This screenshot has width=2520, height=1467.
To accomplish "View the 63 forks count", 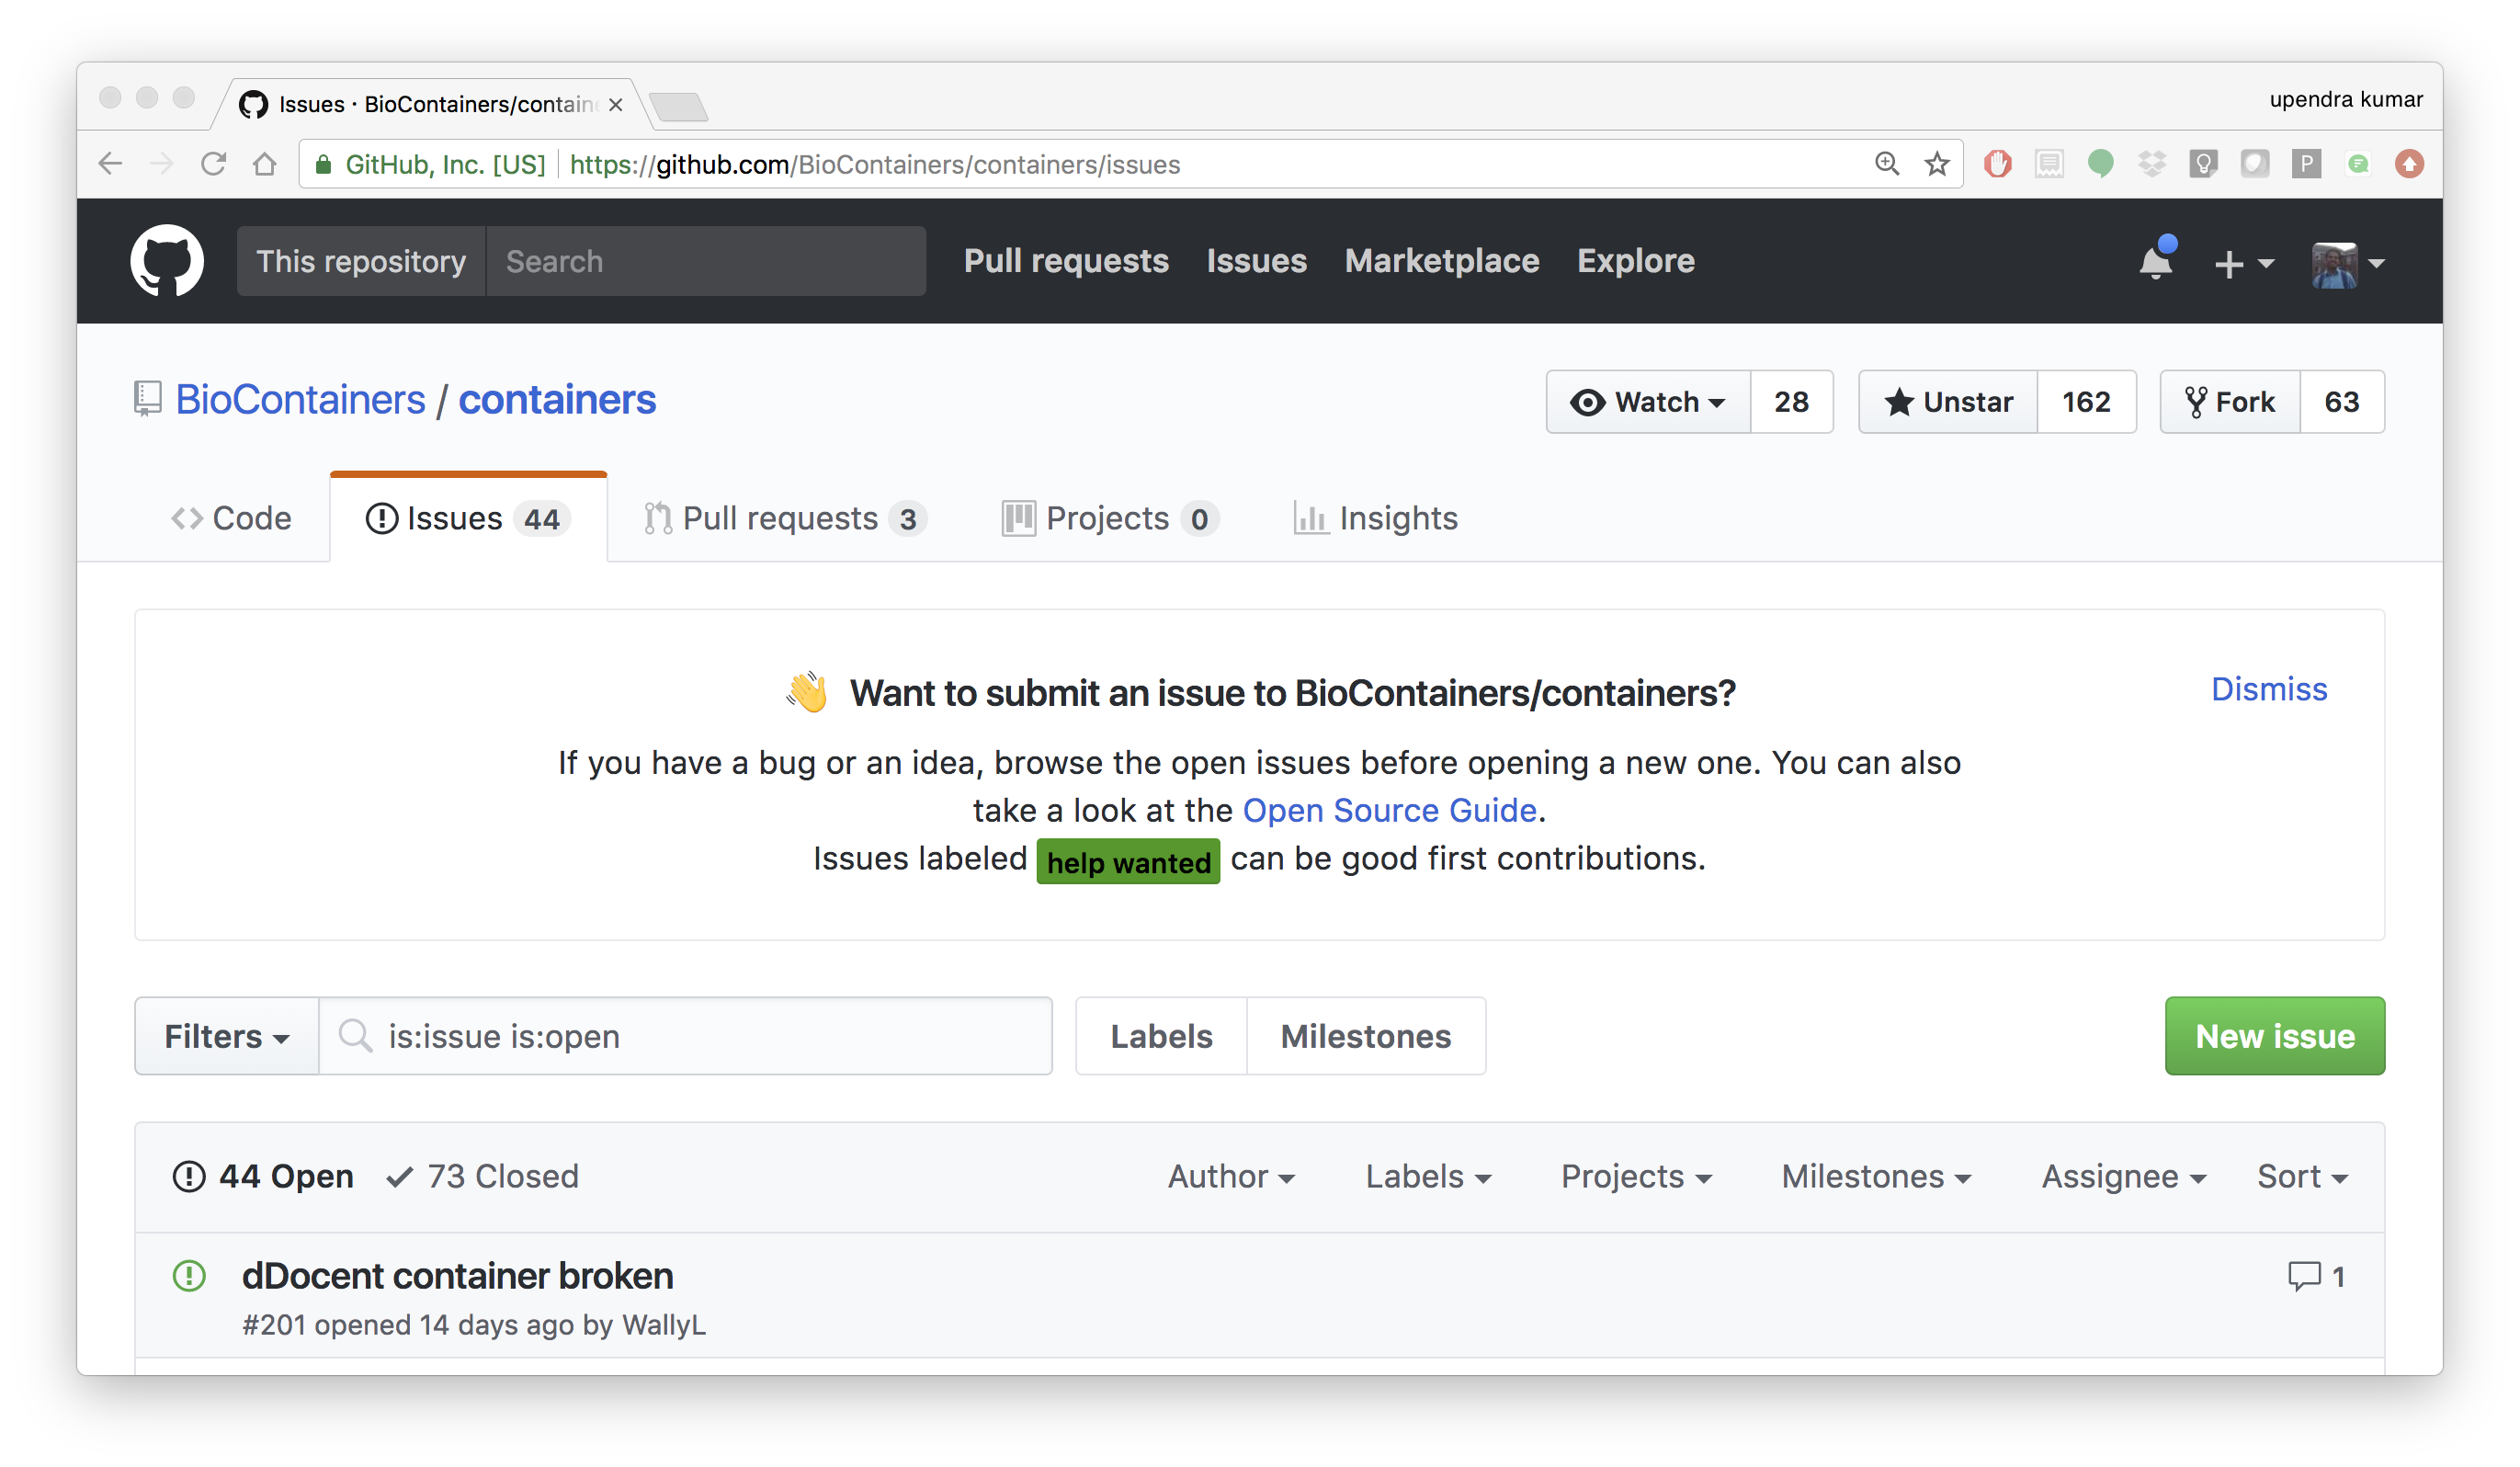I will click(2342, 402).
